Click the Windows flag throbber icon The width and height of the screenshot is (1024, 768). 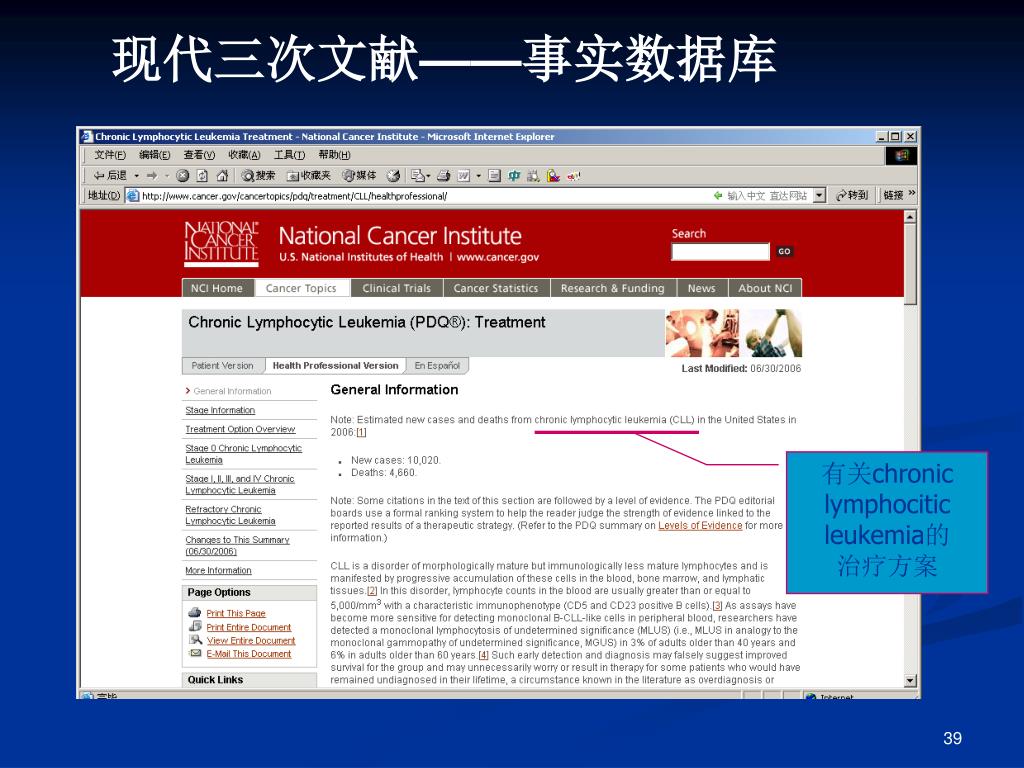[901, 155]
